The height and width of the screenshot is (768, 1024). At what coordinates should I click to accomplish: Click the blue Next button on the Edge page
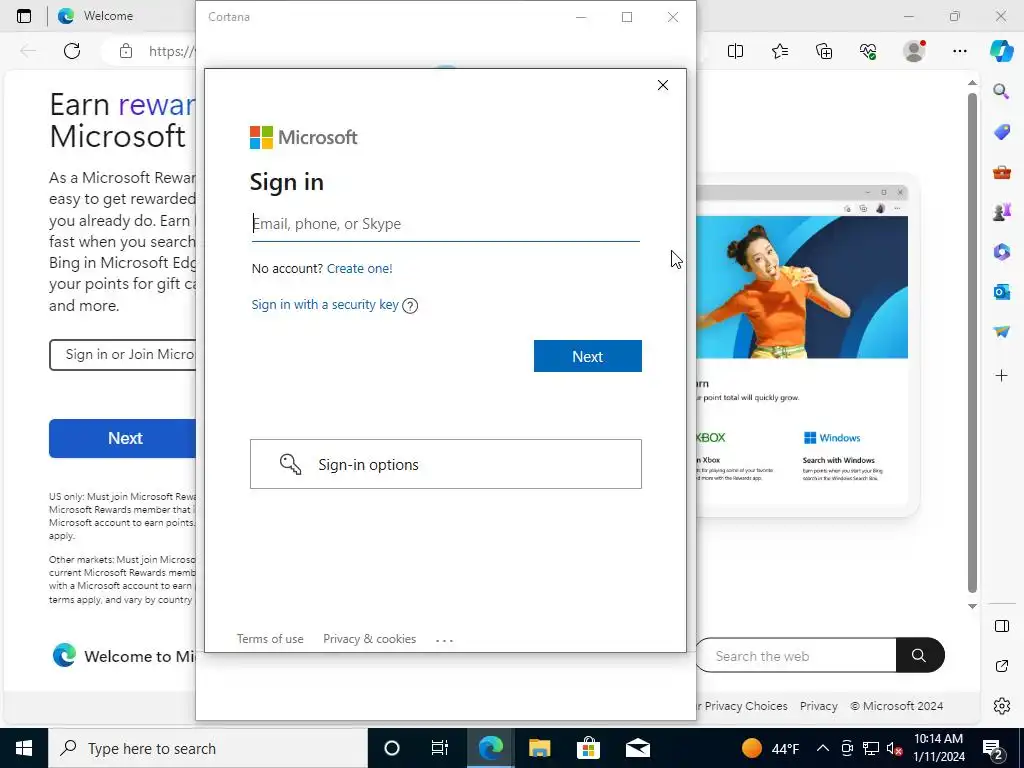click(x=123, y=438)
